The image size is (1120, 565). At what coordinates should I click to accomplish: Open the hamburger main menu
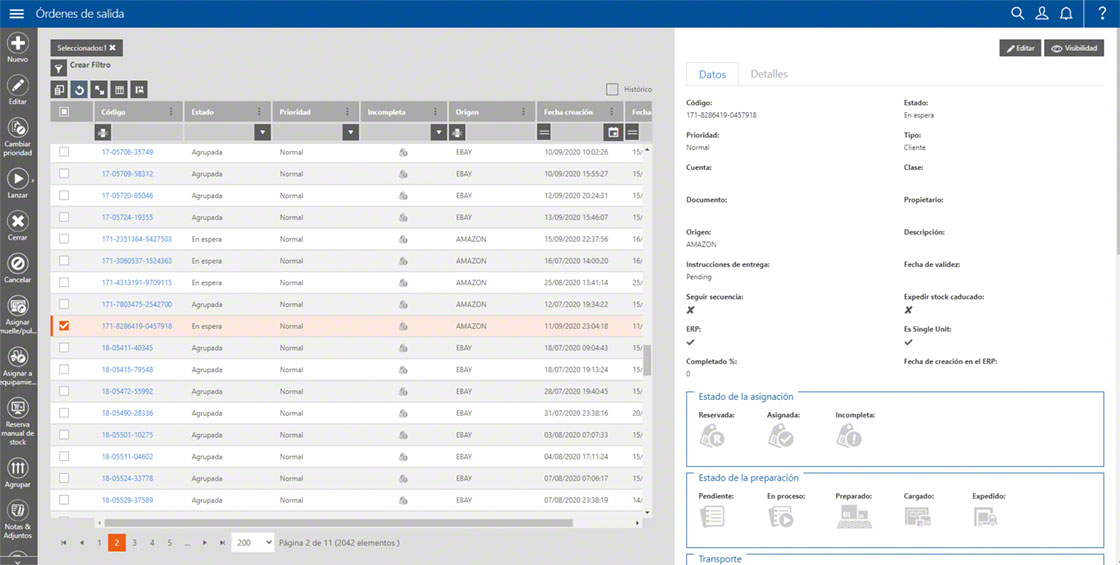point(16,14)
